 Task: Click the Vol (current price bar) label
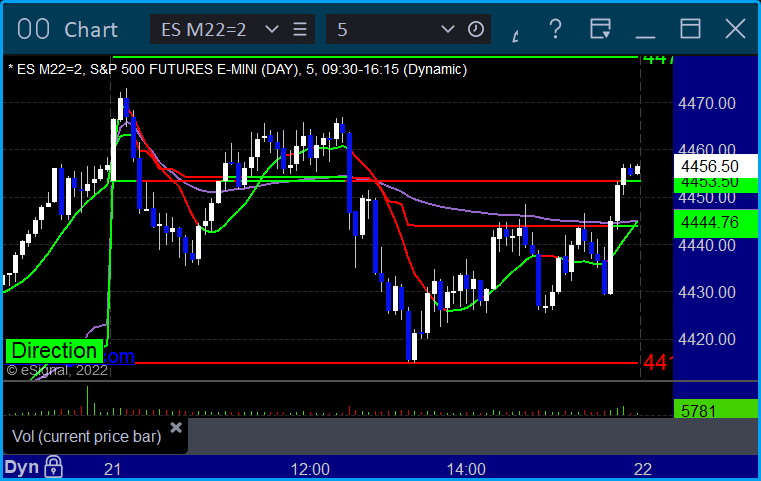click(x=86, y=436)
